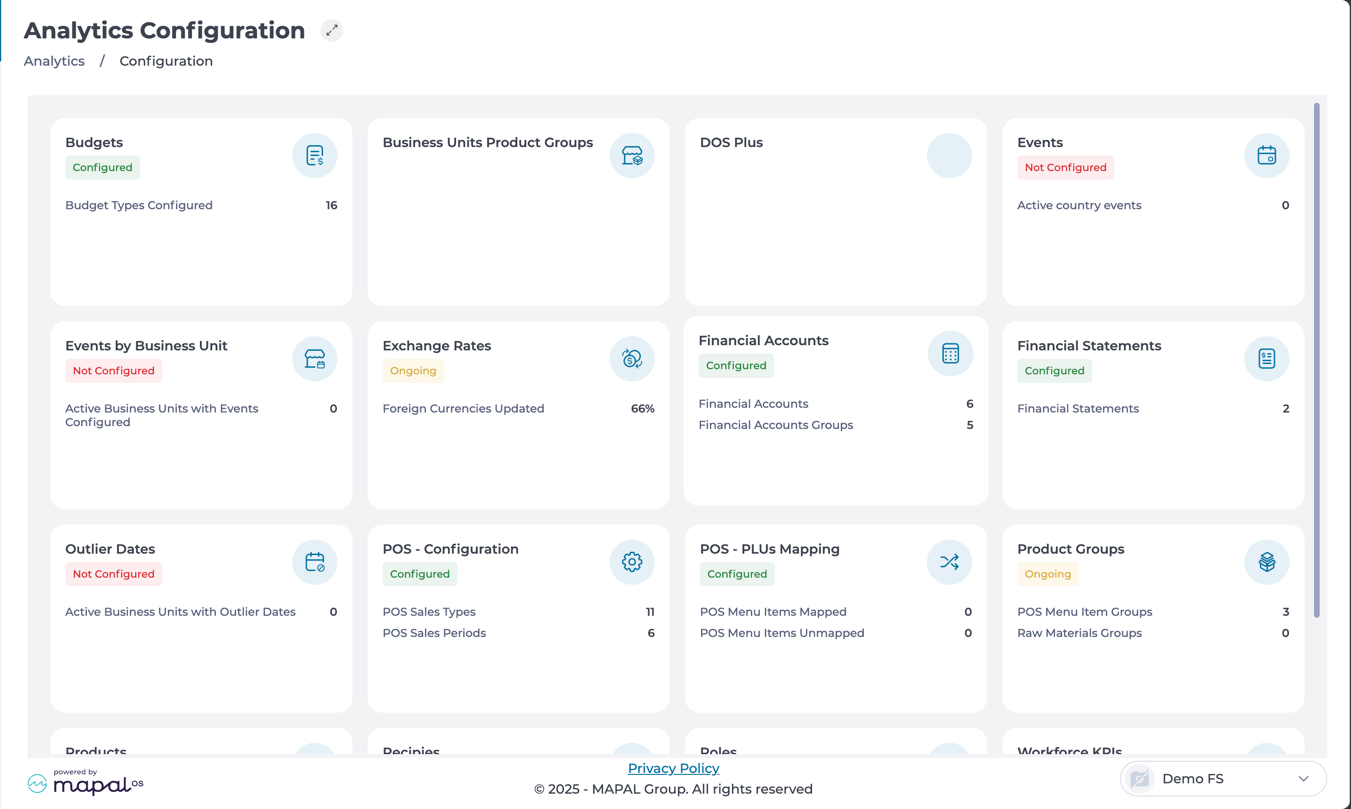Open the Financial Accounts card title
Viewport: 1351px width, 809px height.
(x=764, y=341)
